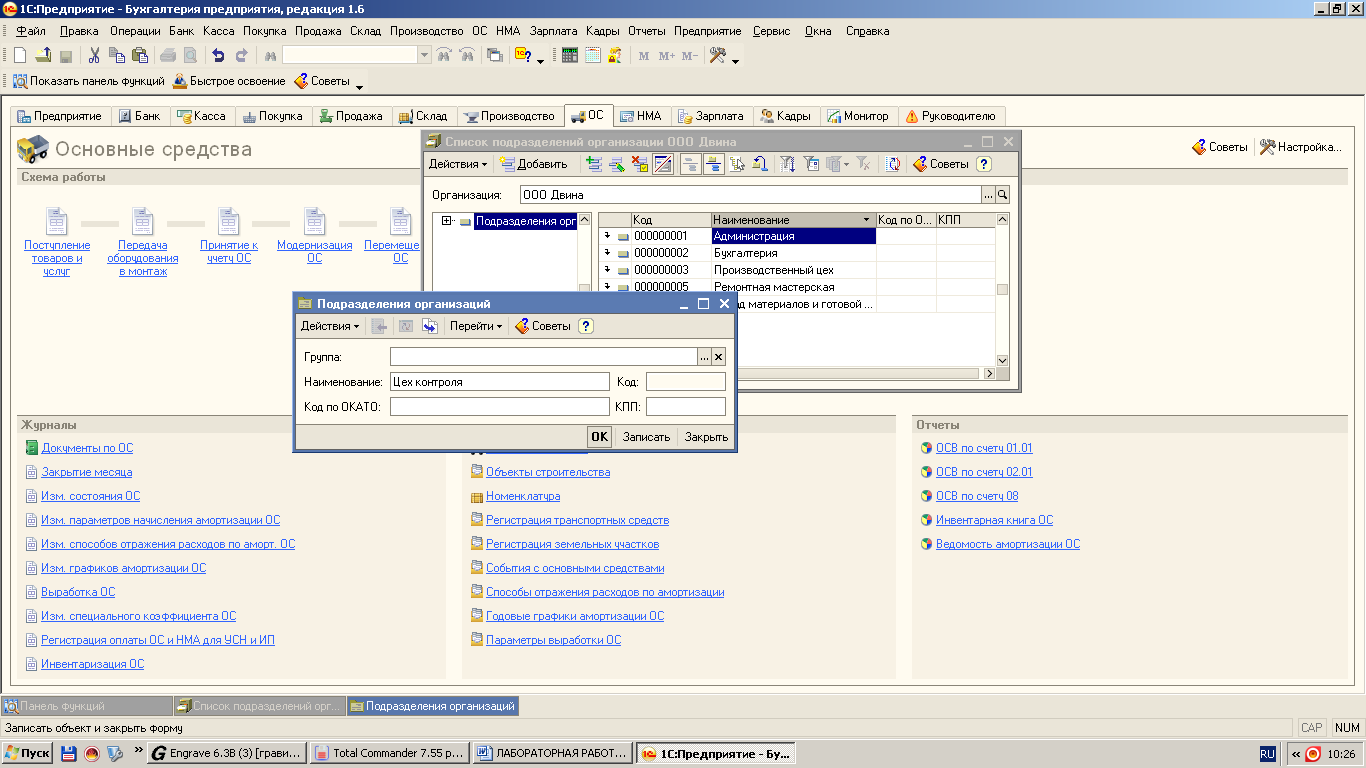
Task: Click the Наименование input with Цех контроля
Action: pyautogui.click(x=499, y=381)
